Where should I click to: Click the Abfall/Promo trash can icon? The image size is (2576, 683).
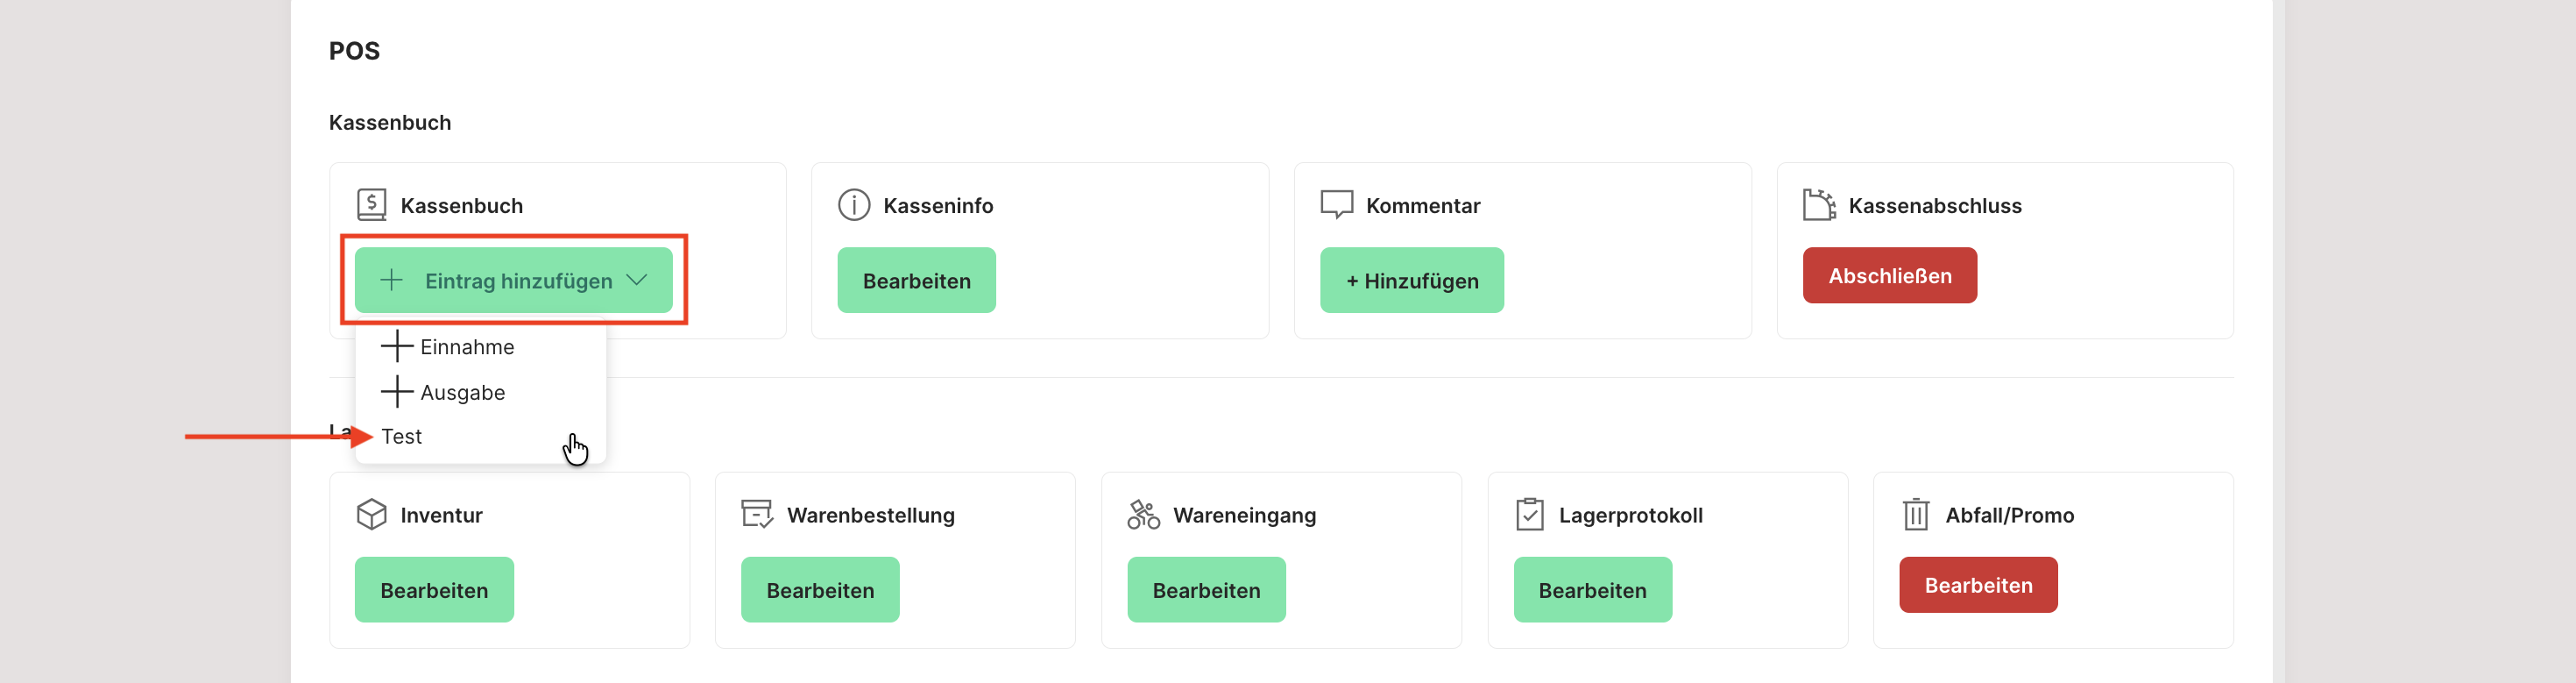coord(1915,514)
